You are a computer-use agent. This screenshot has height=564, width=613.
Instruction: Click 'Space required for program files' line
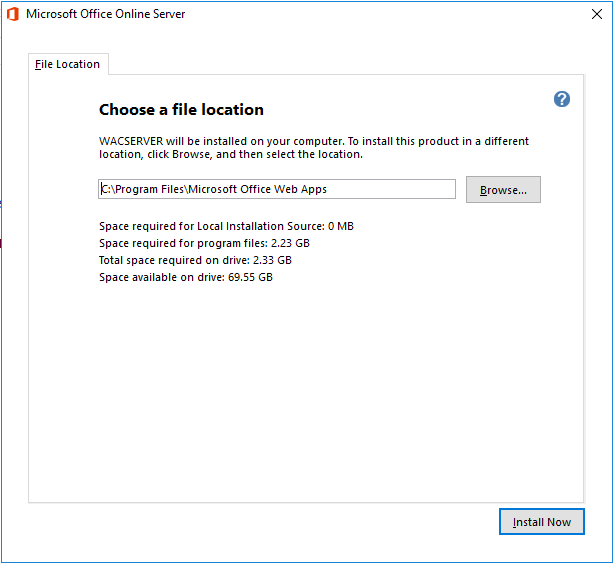coord(204,243)
